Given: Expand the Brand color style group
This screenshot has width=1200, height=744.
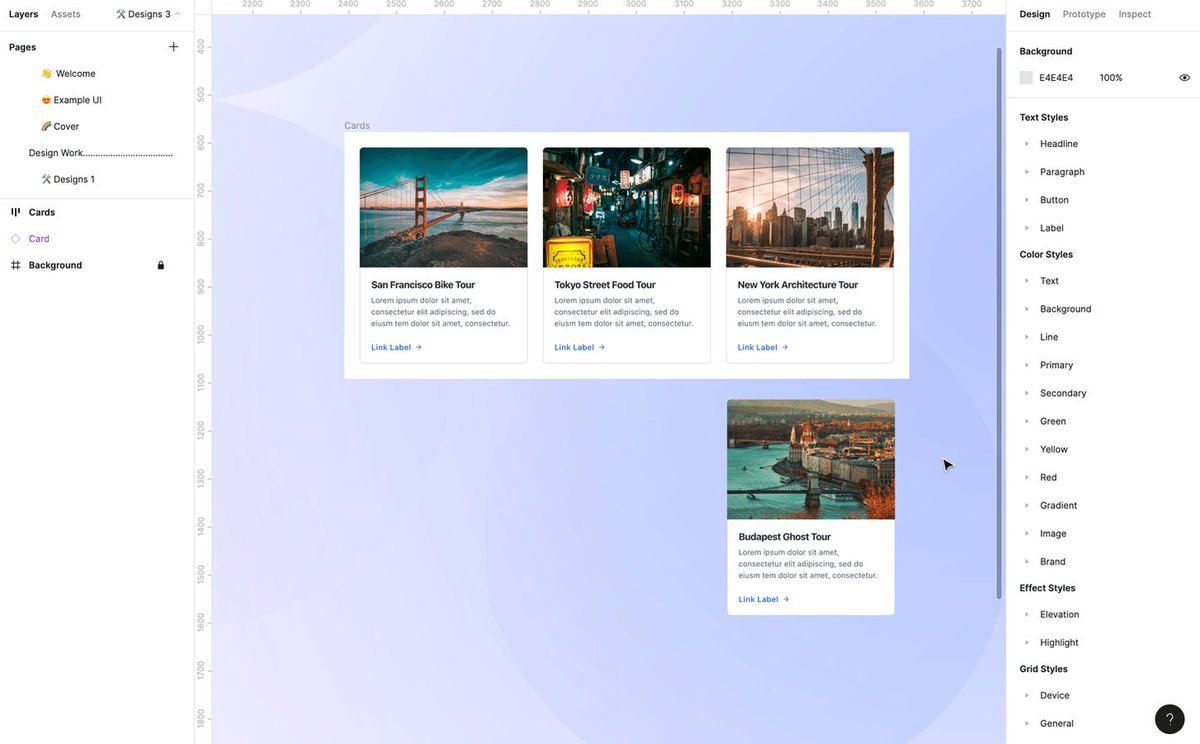Looking at the screenshot, I should tap(1027, 561).
